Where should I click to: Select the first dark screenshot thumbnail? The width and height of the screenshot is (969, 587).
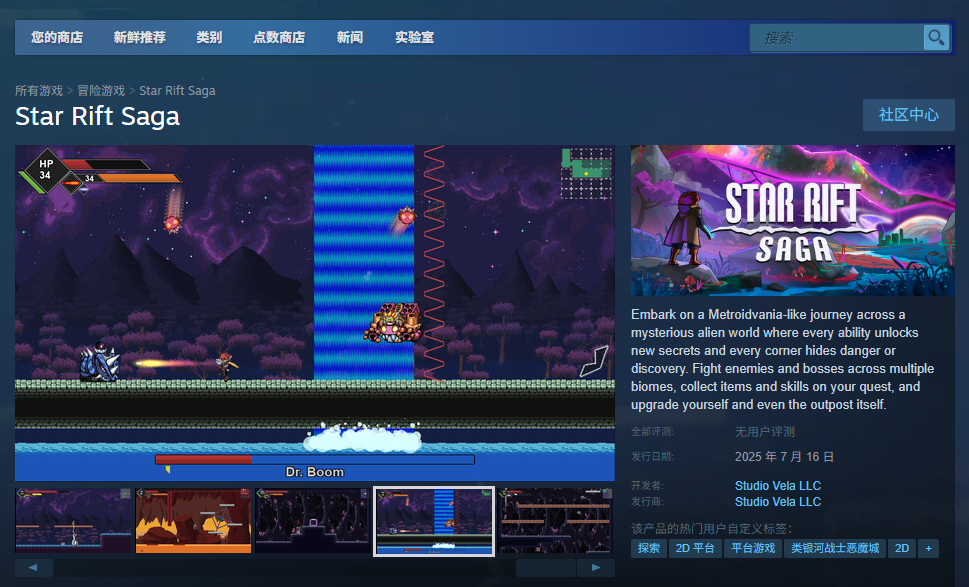[71, 521]
